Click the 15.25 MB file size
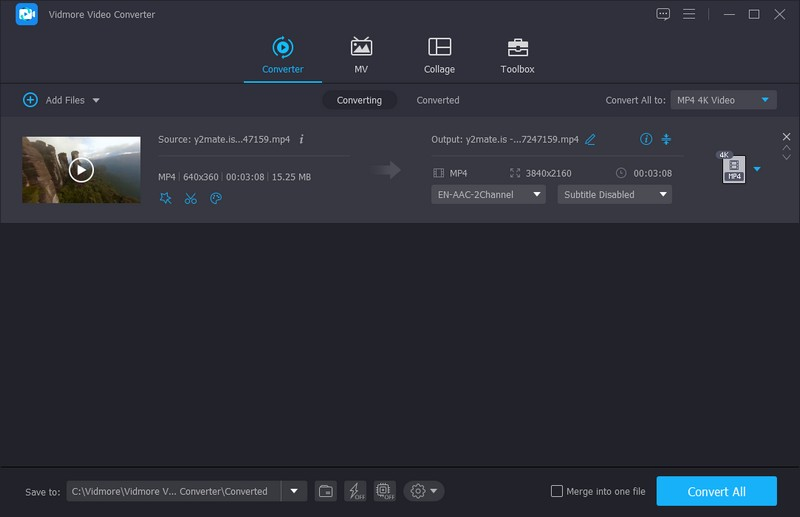The image size is (800, 517). tap(291, 177)
